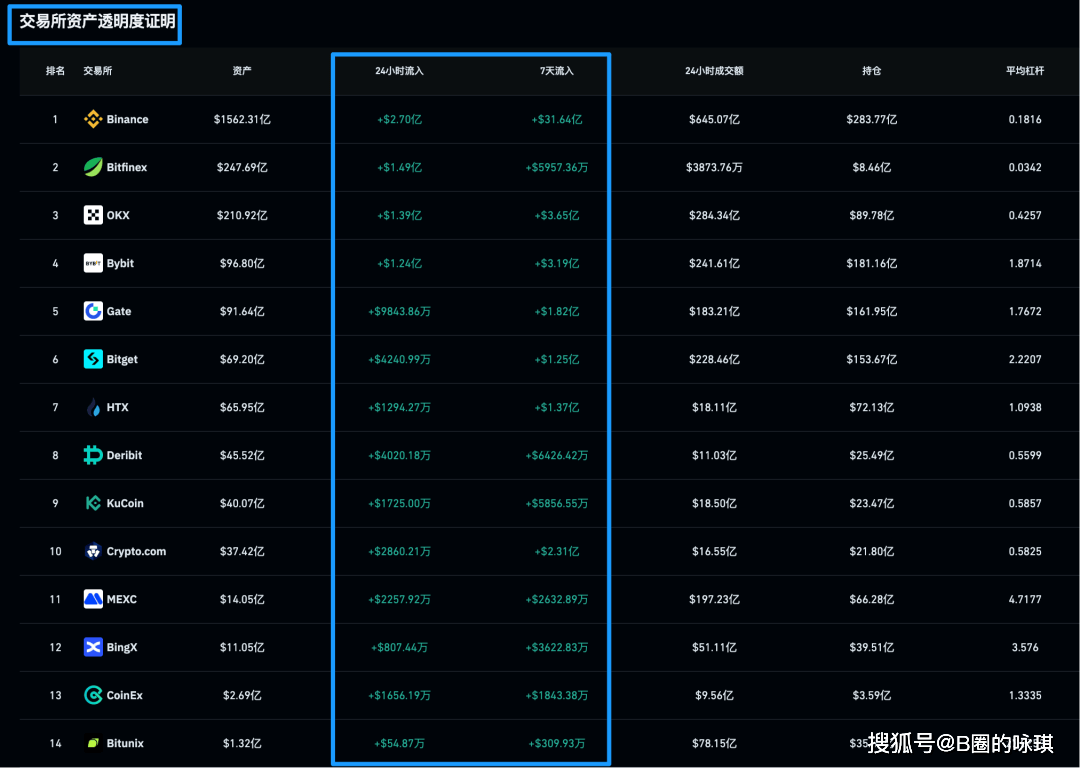Click the Binance logo icon
The width and height of the screenshot is (1080, 768).
point(93,119)
